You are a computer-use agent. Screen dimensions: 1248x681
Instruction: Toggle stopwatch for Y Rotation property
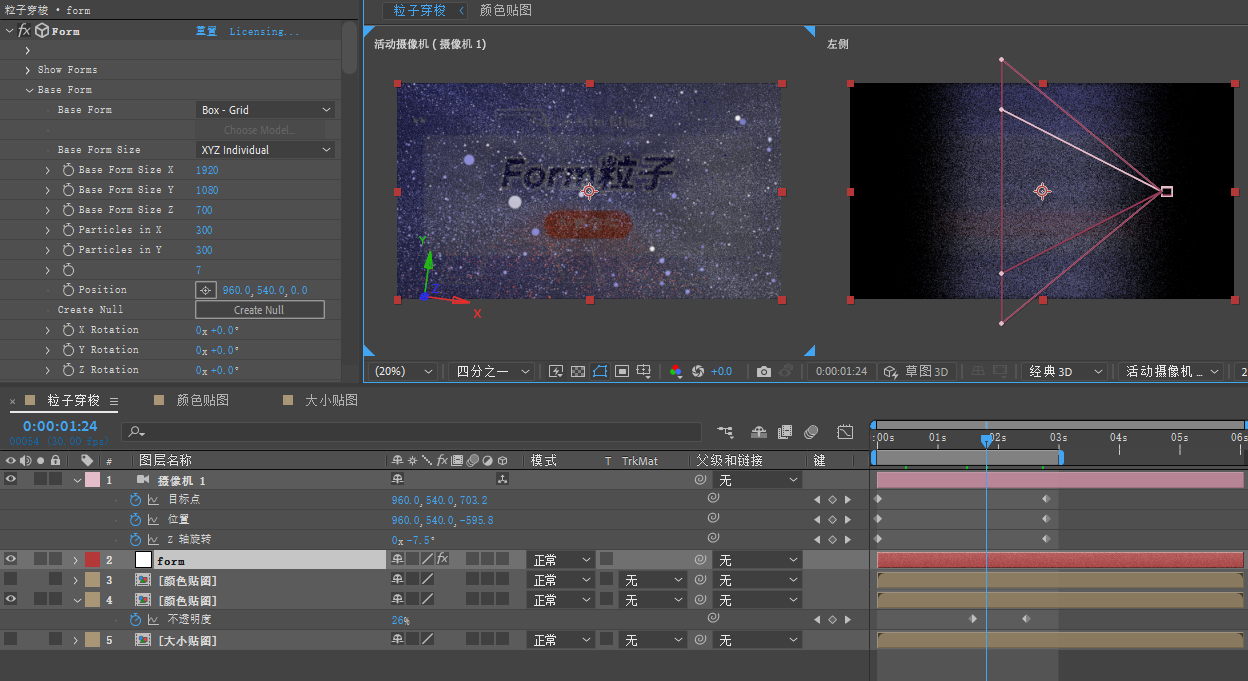[x=68, y=350]
